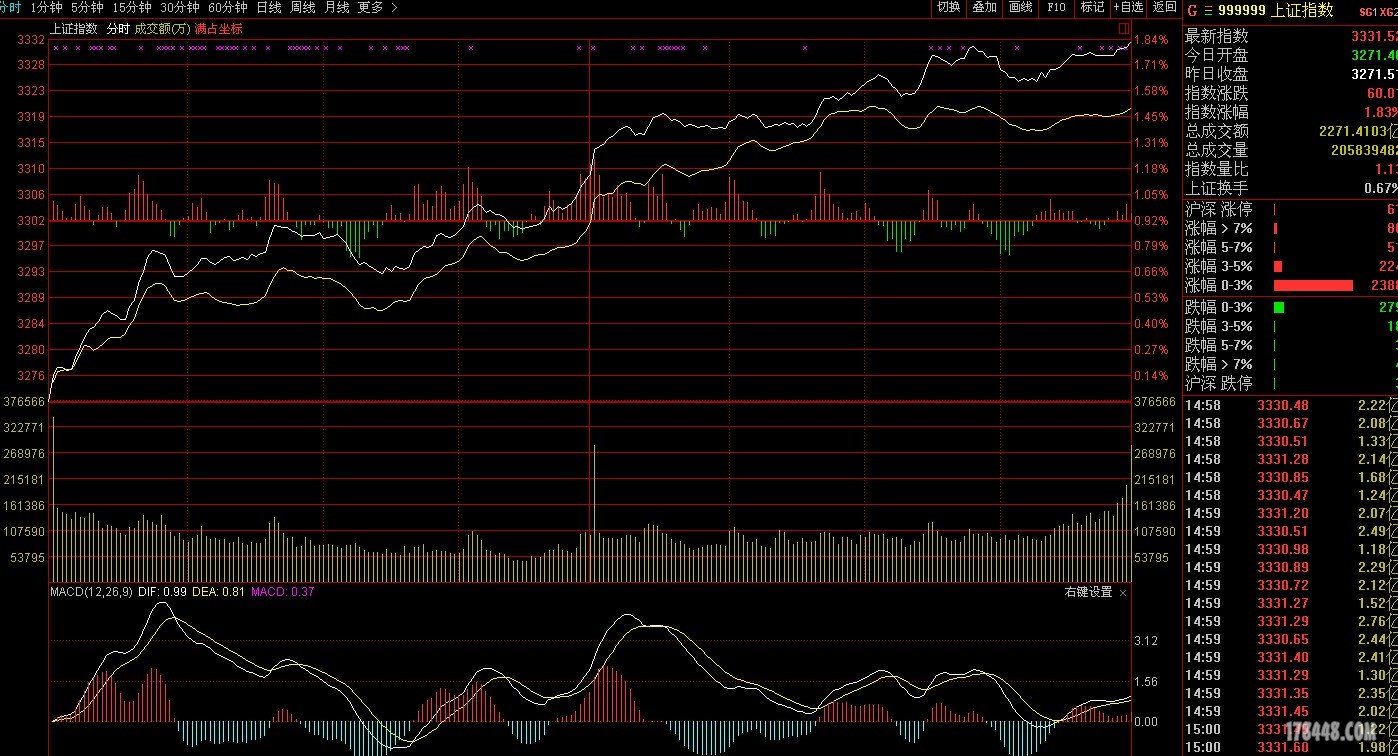Open the green list icon beside 999999
This screenshot has width=1398, height=756.
coord(1207,10)
